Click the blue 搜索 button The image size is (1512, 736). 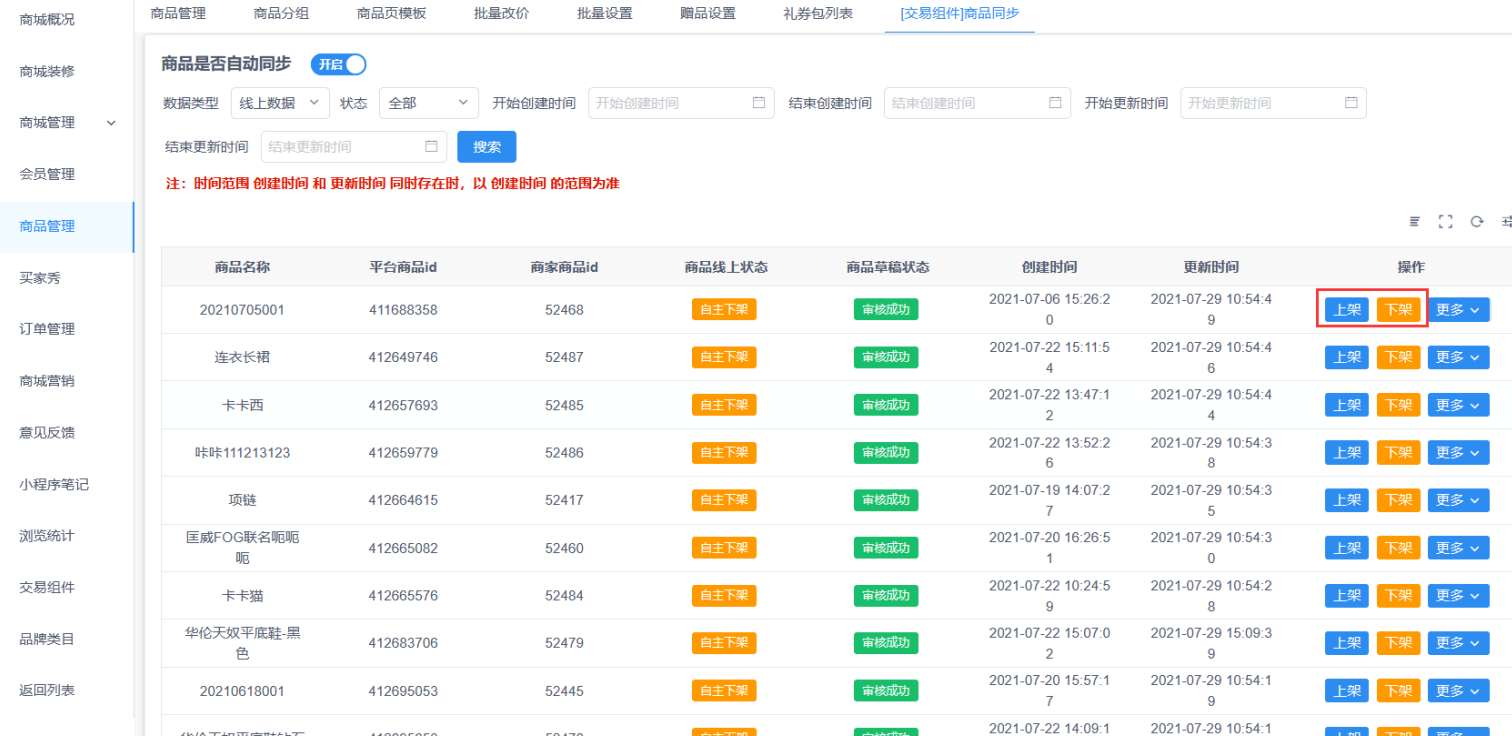(486, 147)
